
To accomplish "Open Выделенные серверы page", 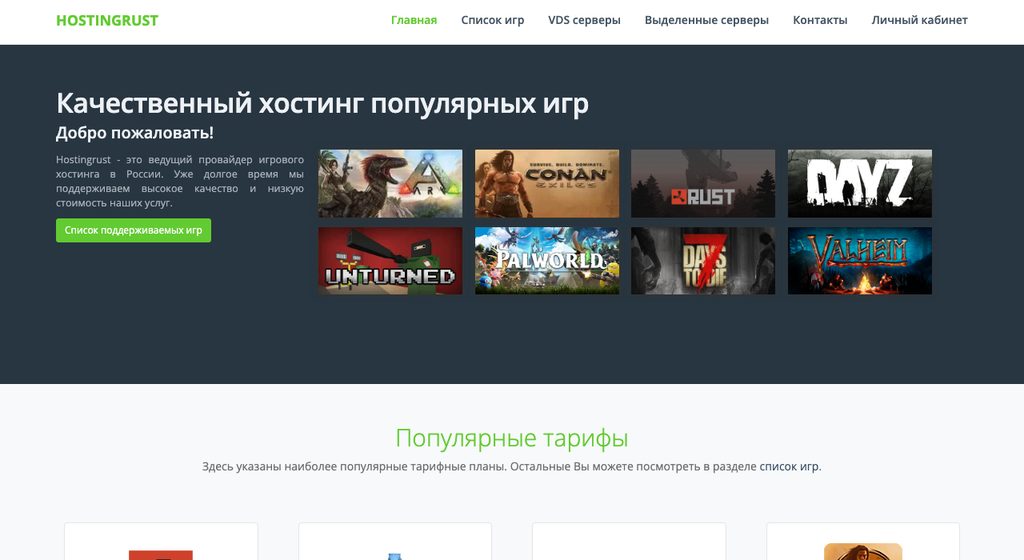I will click(x=707, y=20).
